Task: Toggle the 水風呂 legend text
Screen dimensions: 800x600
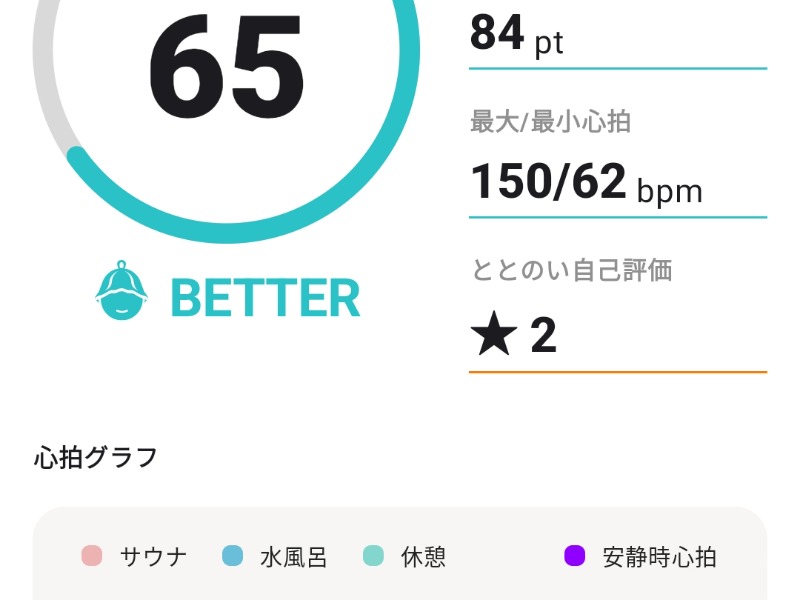Action: pos(293,557)
